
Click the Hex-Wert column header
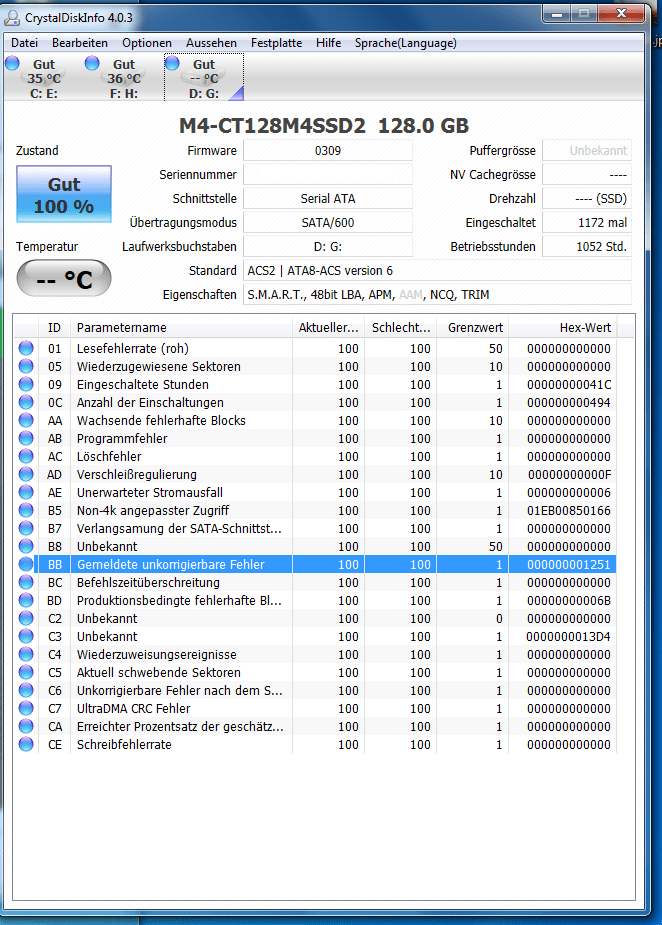click(x=563, y=327)
